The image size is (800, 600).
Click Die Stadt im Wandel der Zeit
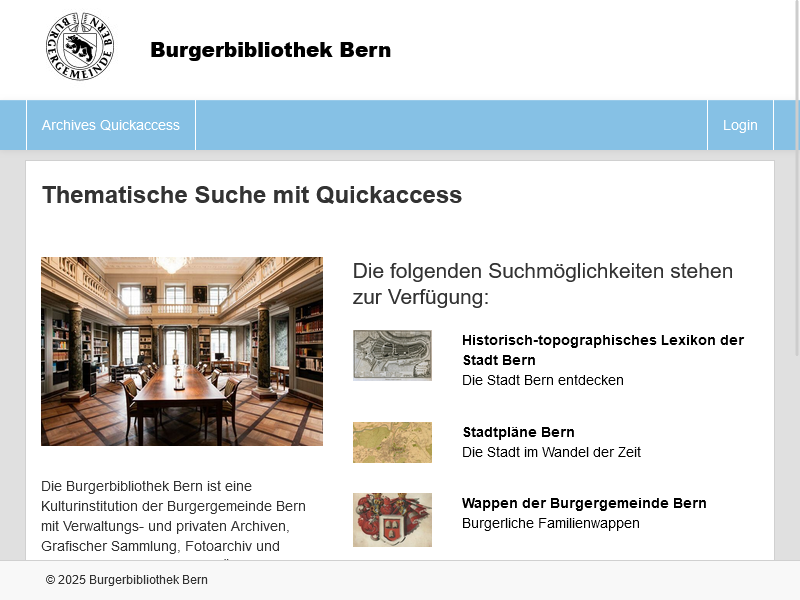[550, 452]
